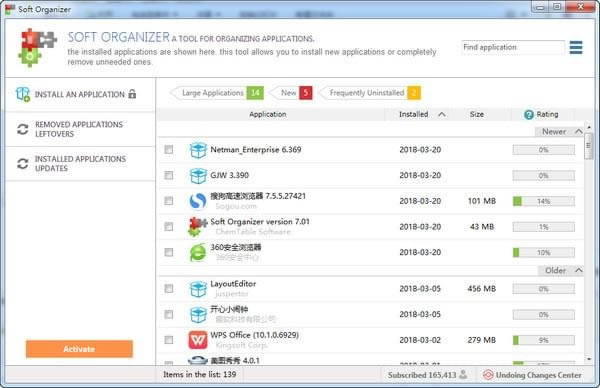The image size is (600, 388).
Task: Check the WPS Office checkbox
Action: coord(168,340)
